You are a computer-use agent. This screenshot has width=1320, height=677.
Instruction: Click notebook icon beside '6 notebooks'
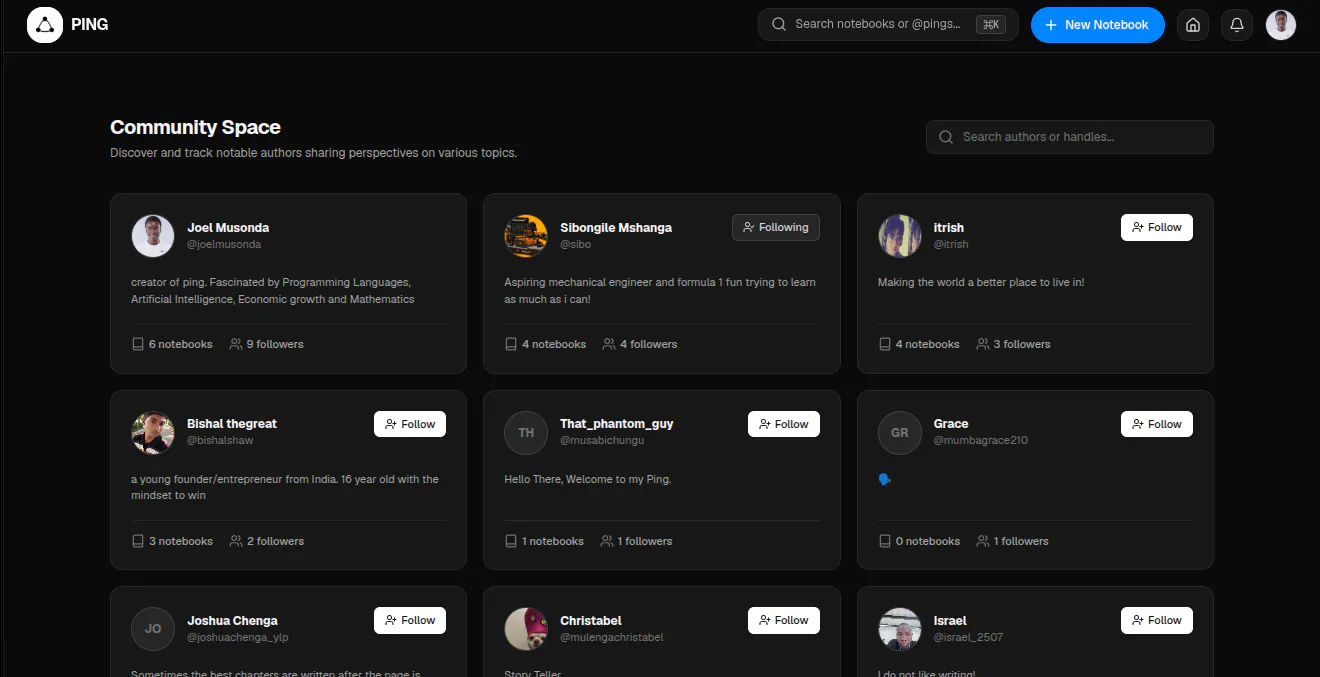(x=138, y=344)
